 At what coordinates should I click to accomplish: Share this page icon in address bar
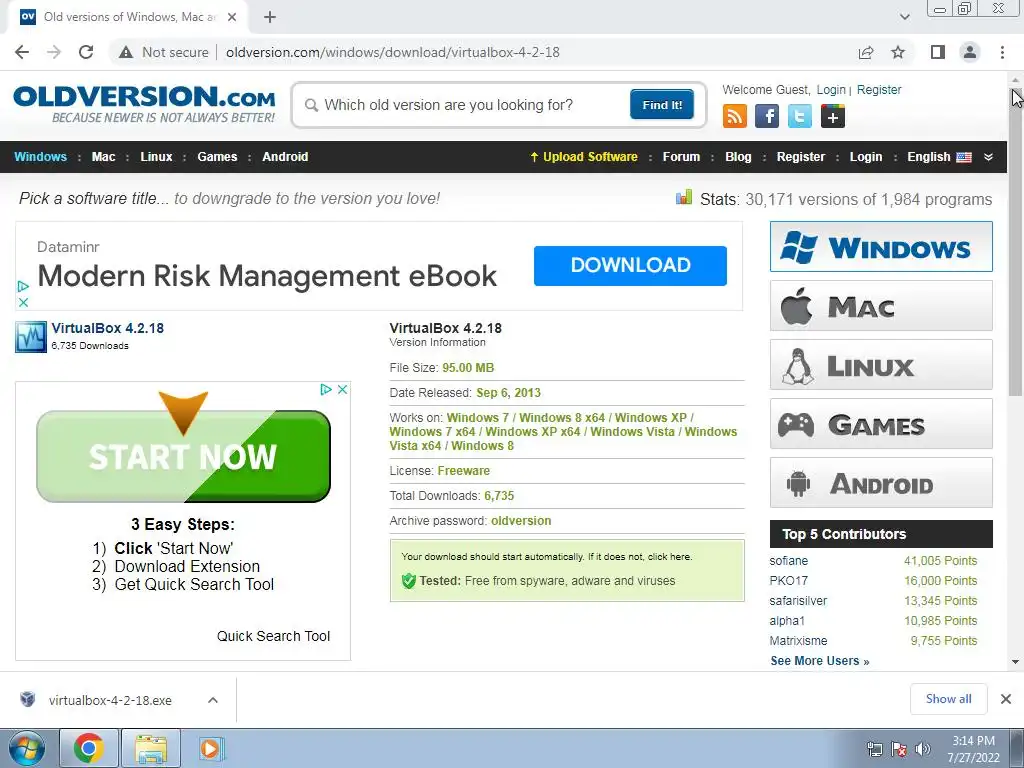click(x=866, y=52)
